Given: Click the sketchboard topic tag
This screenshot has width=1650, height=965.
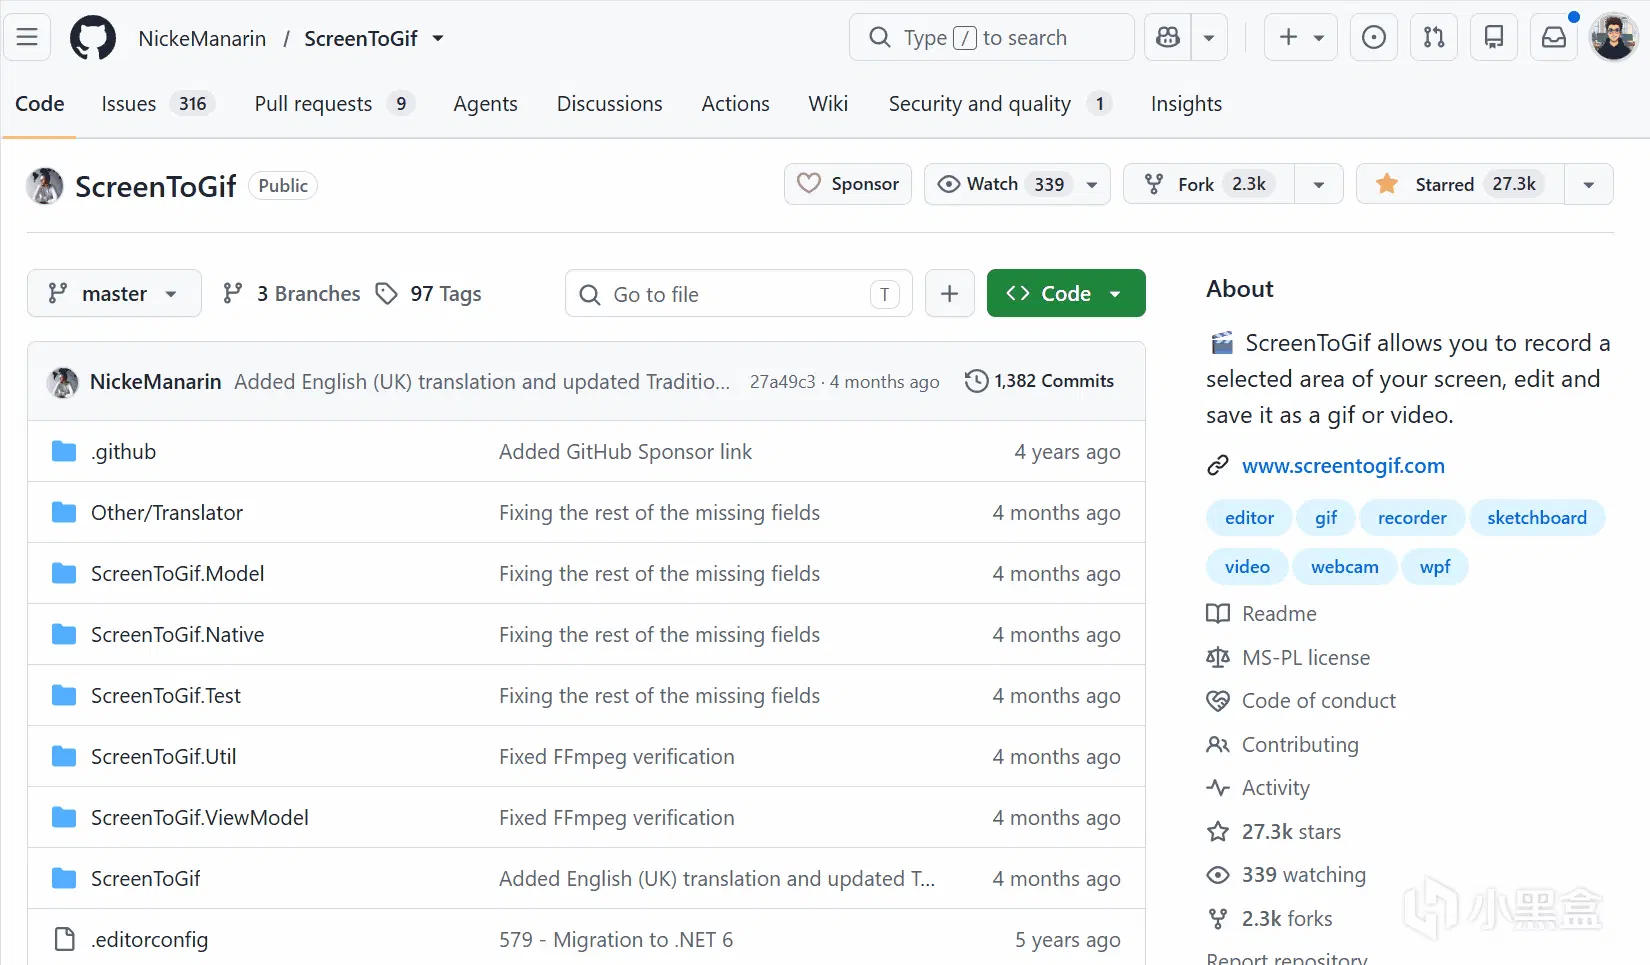Looking at the screenshot, I should click(1536, 518).
